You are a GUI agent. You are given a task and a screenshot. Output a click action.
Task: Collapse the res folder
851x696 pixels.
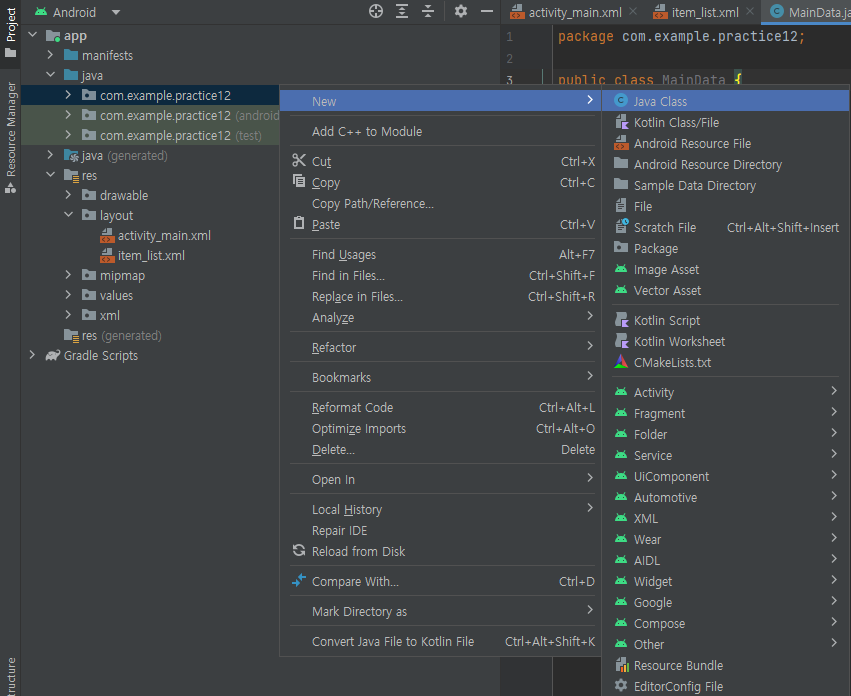pyautogui.click(x=50, y=175)
